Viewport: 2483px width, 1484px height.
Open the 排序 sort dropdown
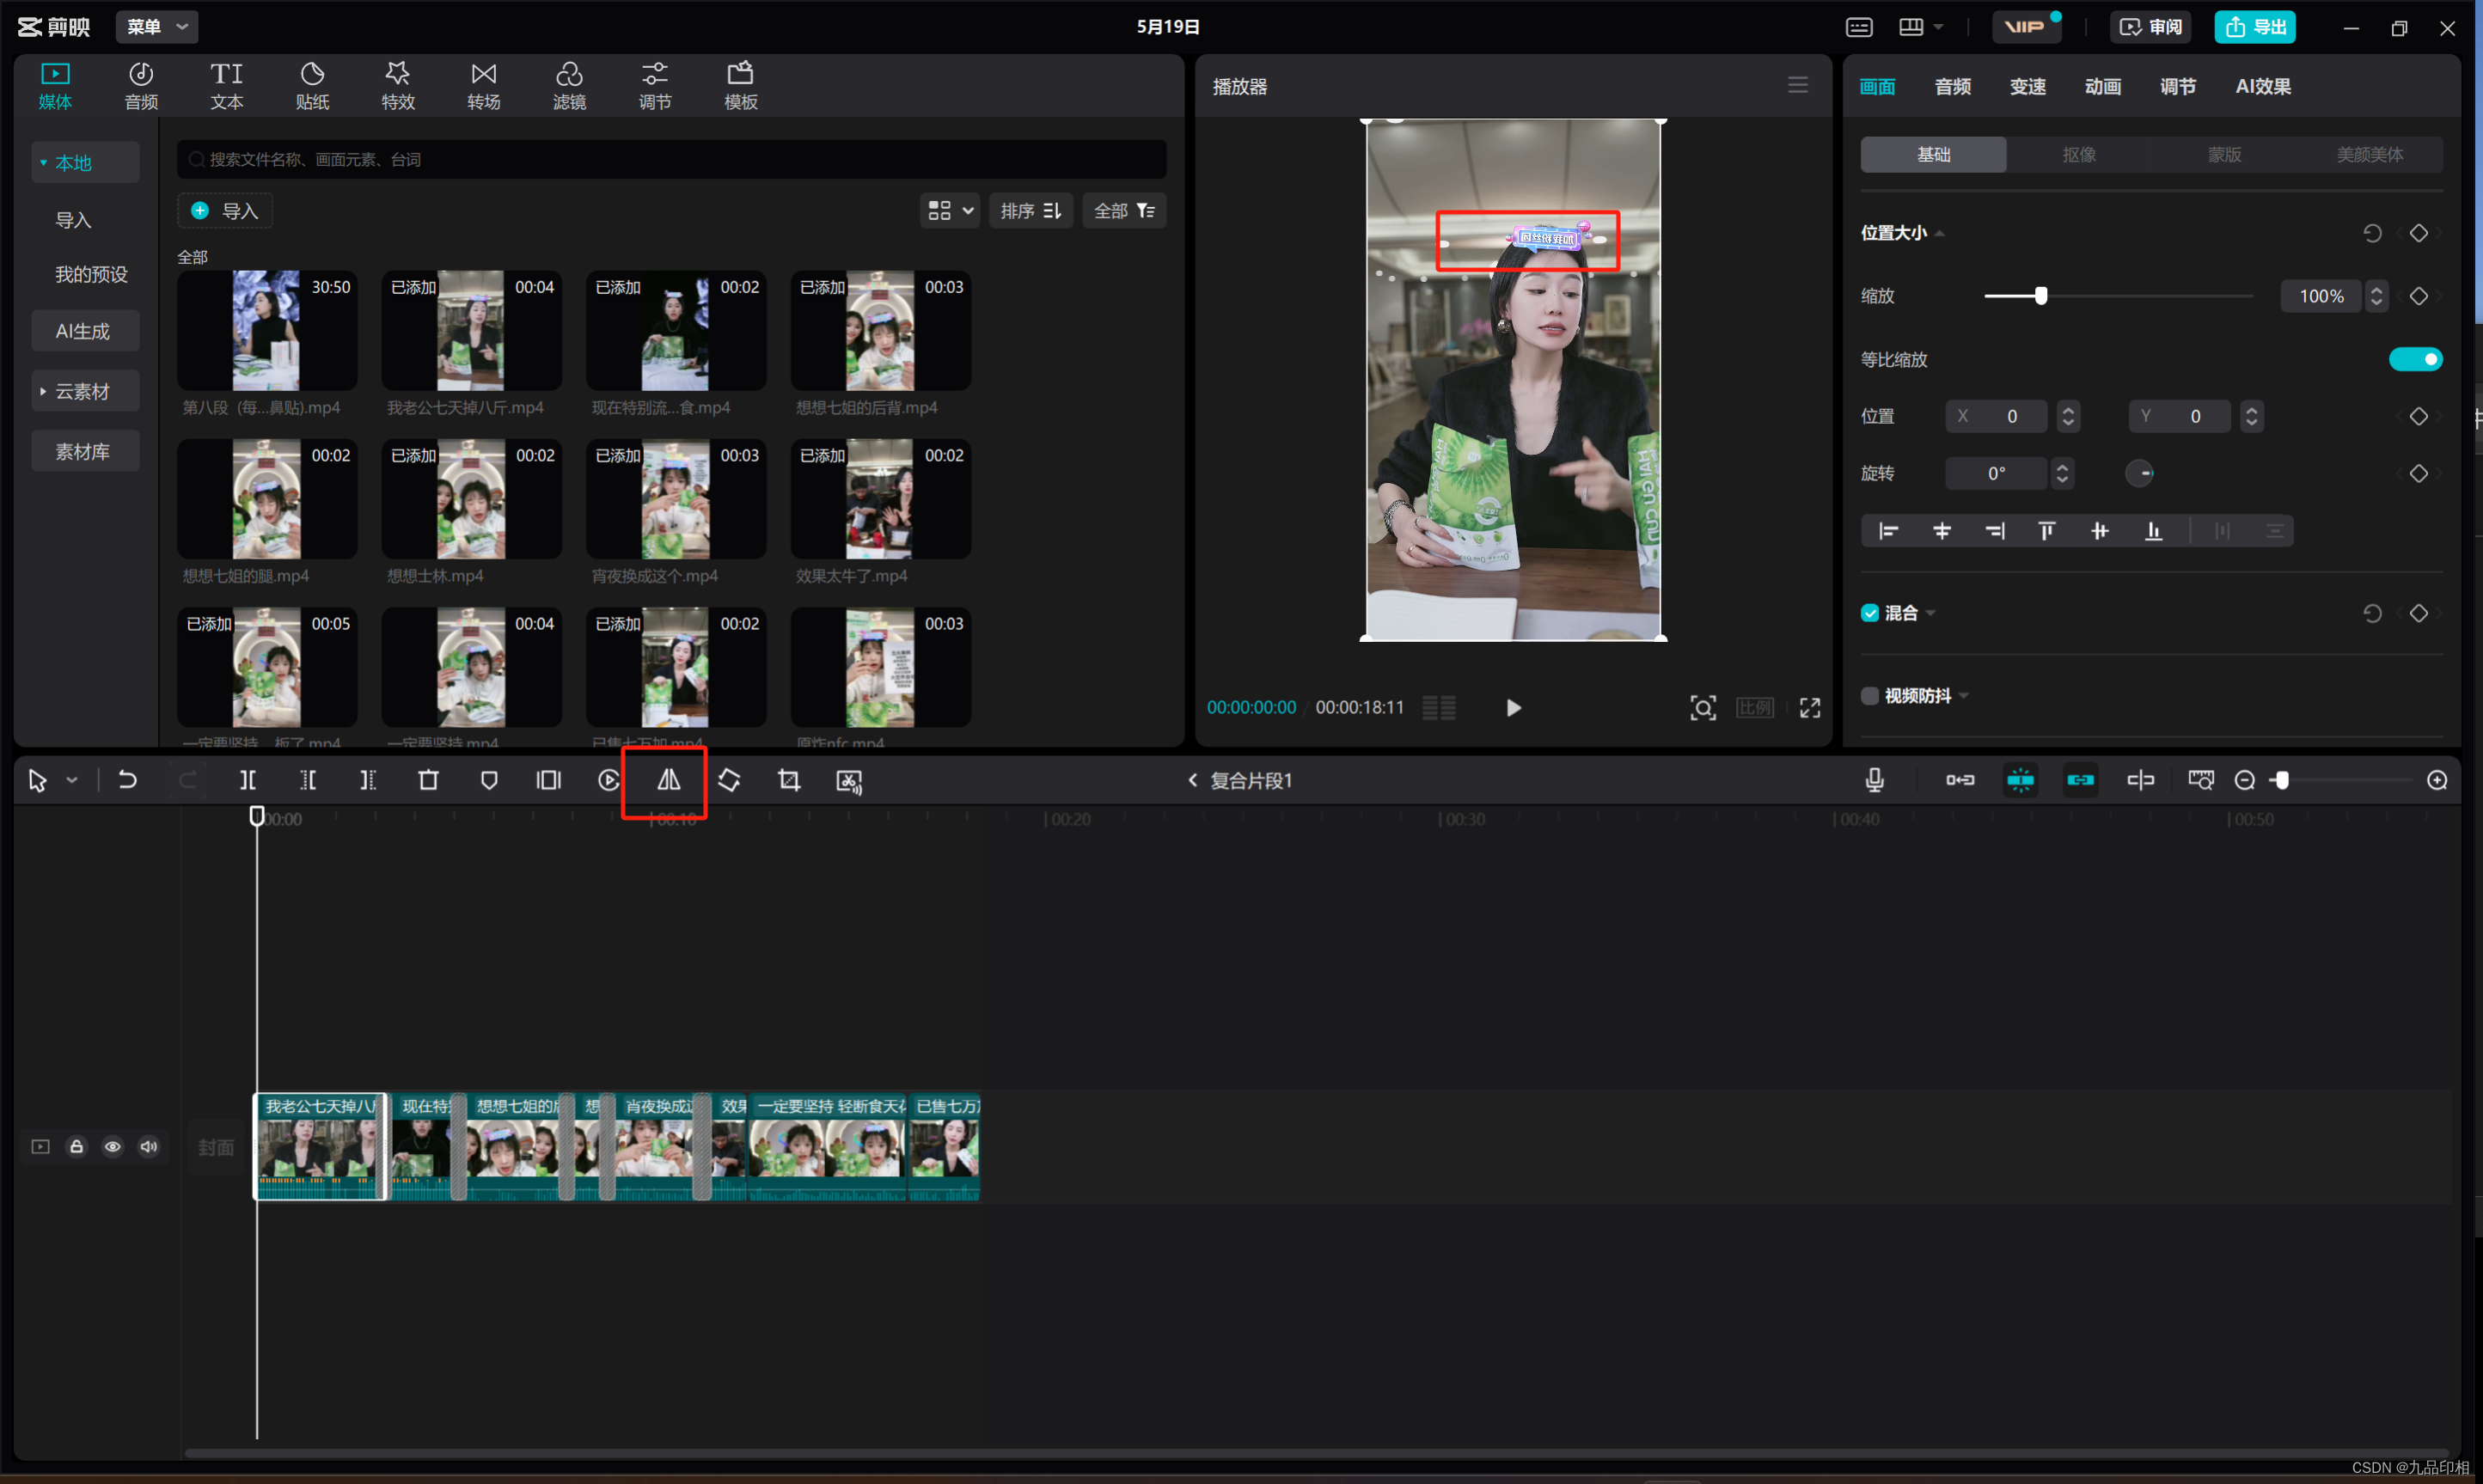click(1030, 211)
